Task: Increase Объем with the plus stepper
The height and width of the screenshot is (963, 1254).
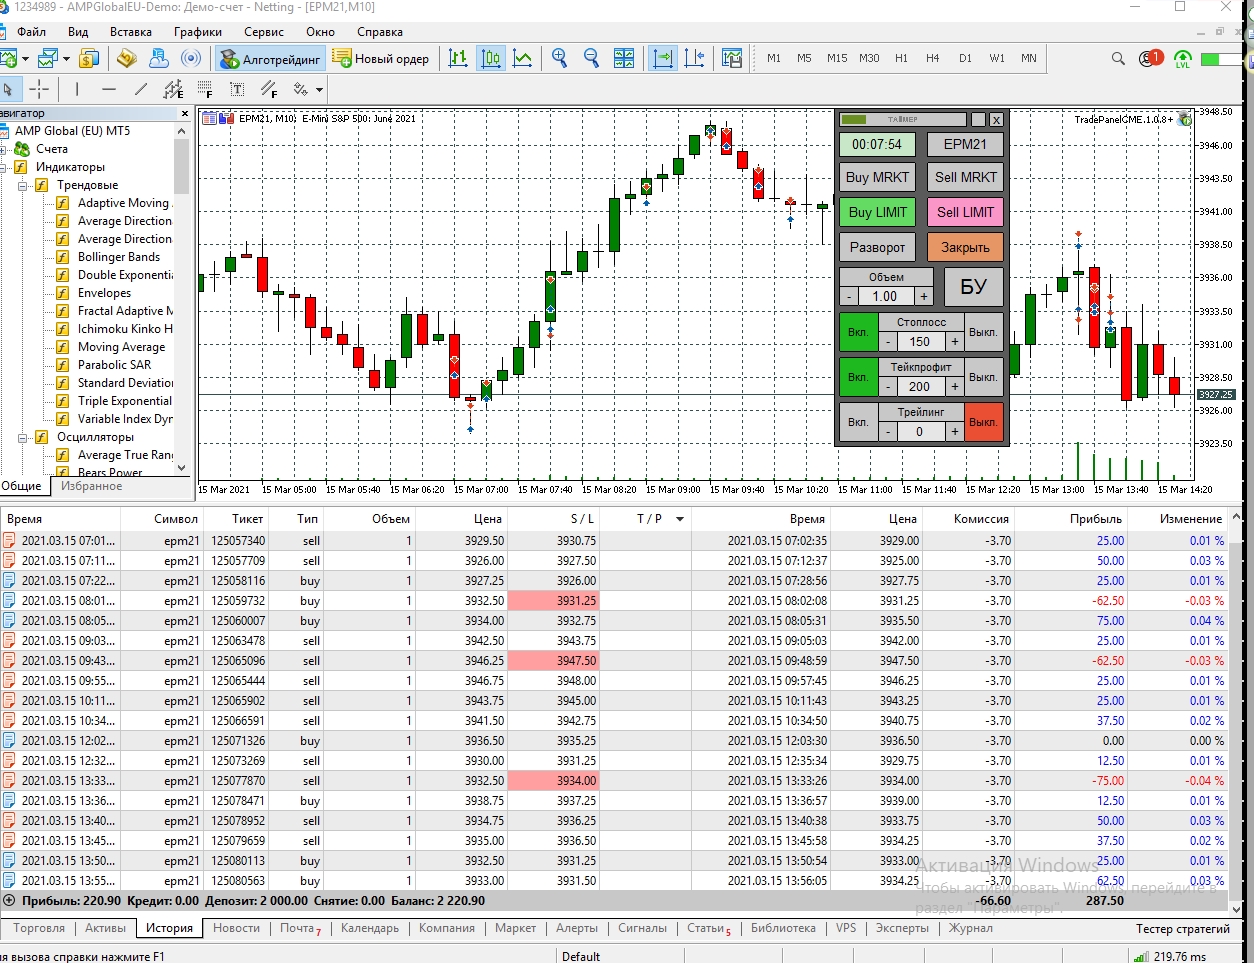Action: tap(924, 297)
